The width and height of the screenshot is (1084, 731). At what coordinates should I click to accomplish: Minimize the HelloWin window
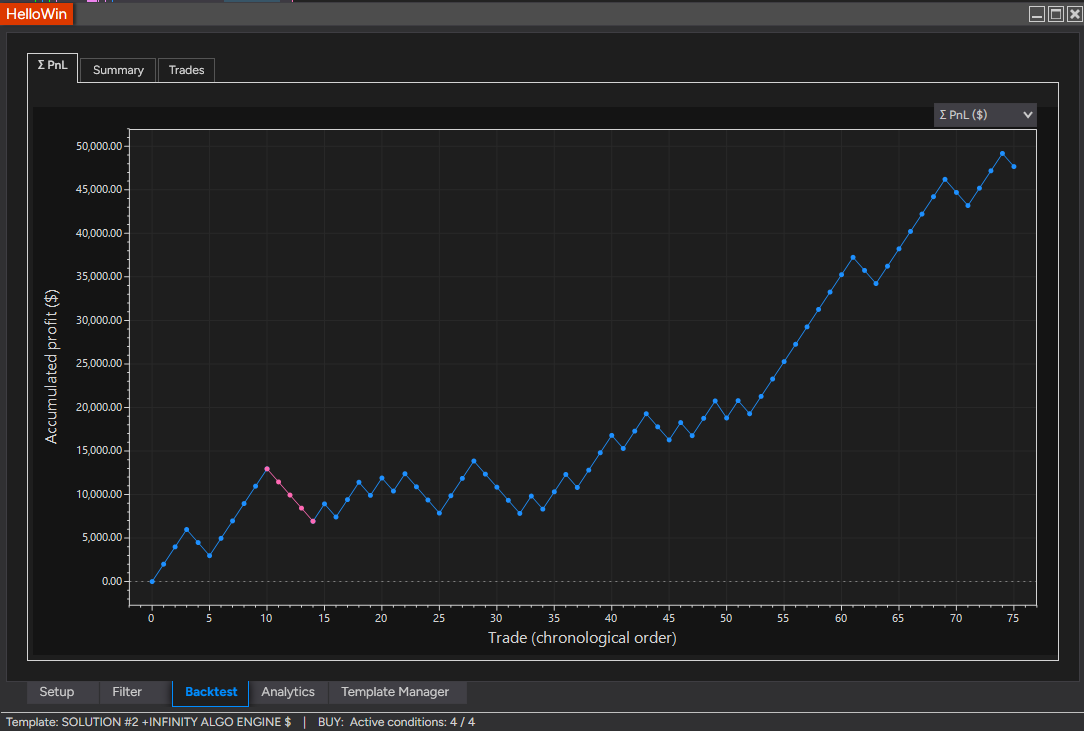[1037, 14]
